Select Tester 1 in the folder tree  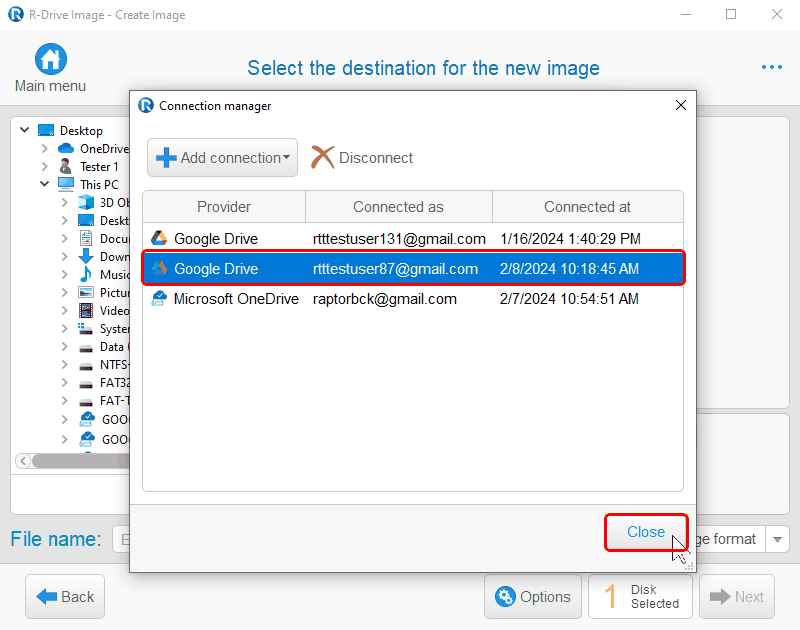(x=99, y=166)
